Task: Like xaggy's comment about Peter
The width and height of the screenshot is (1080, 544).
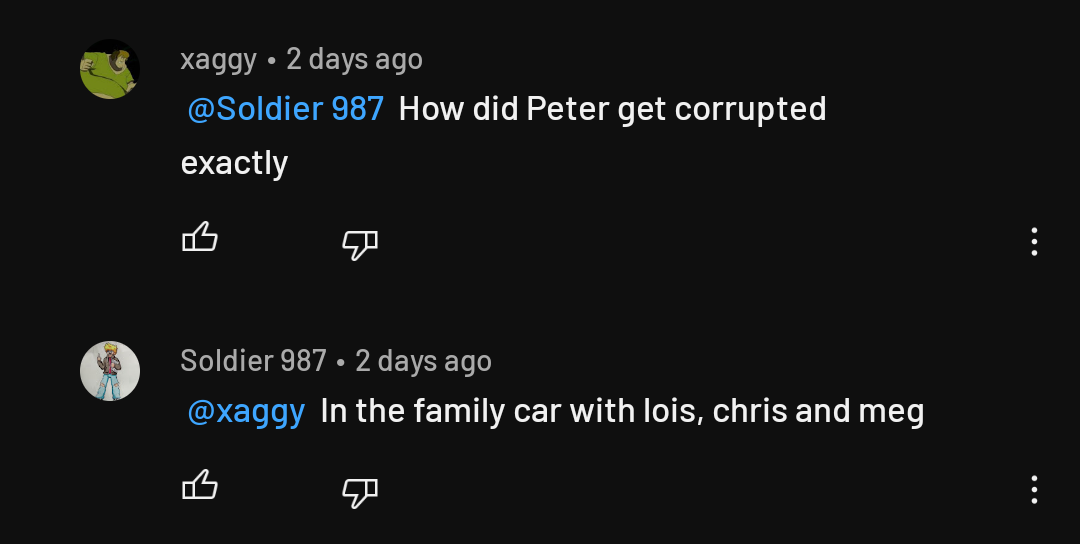Action: point(200,239)
